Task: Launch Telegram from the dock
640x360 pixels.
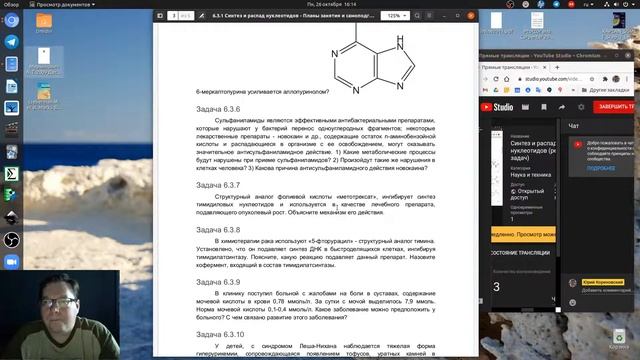Action: click(x=11, y=42)
